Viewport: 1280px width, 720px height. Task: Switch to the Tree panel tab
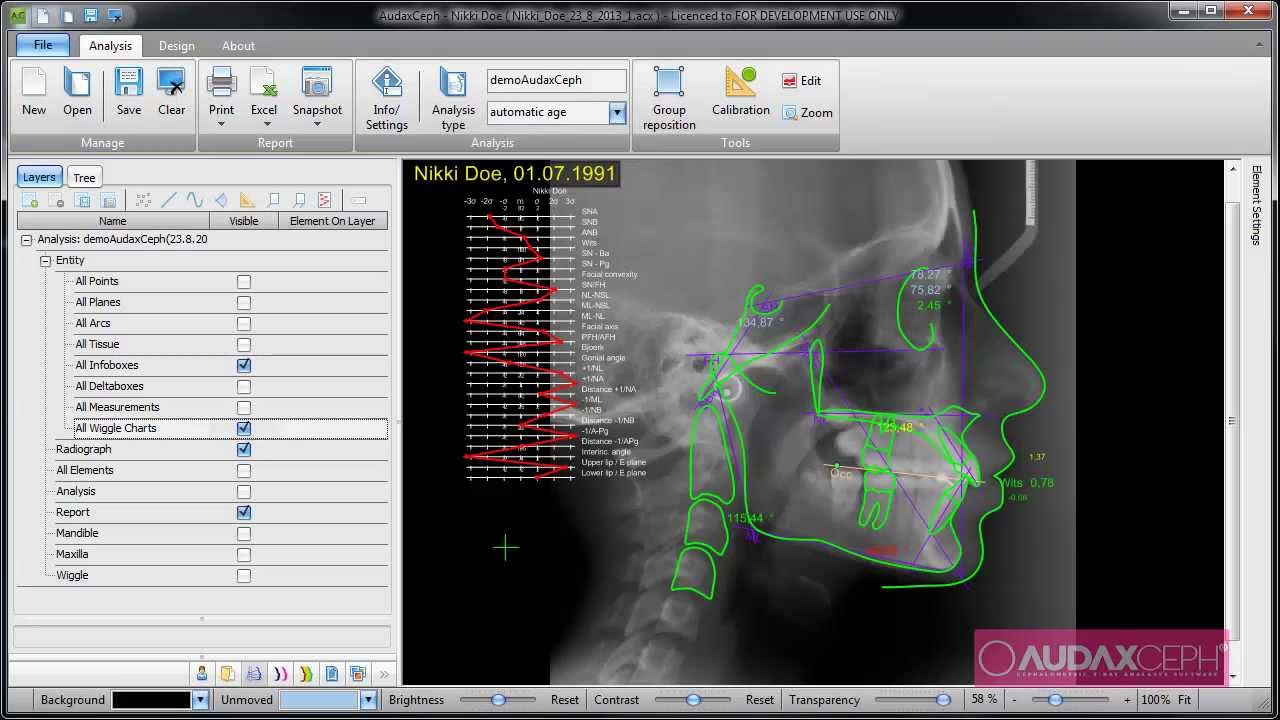coord(84,178)
